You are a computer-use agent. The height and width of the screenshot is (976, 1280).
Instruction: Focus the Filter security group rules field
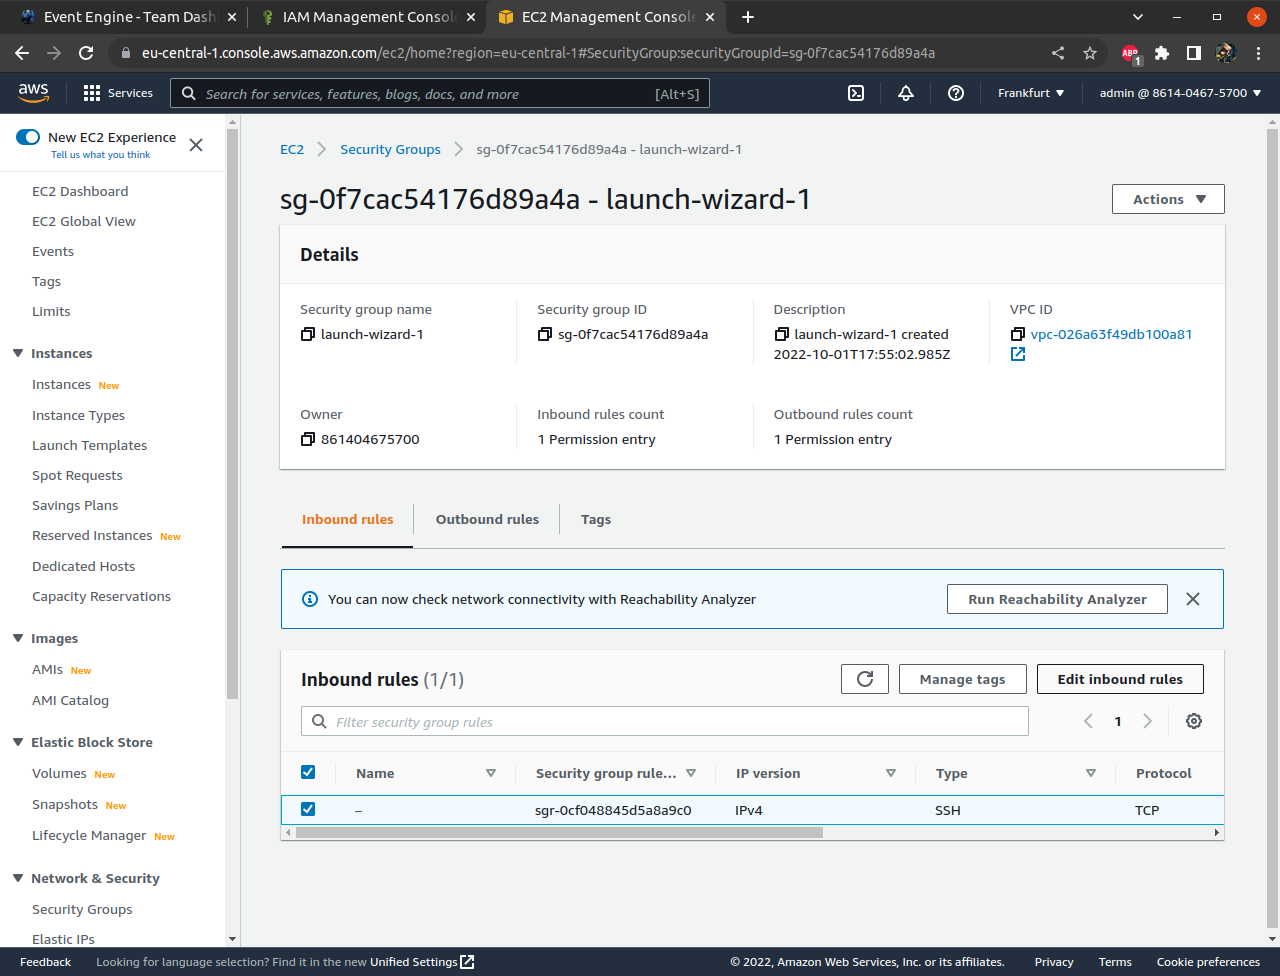[x=665, y=721]
